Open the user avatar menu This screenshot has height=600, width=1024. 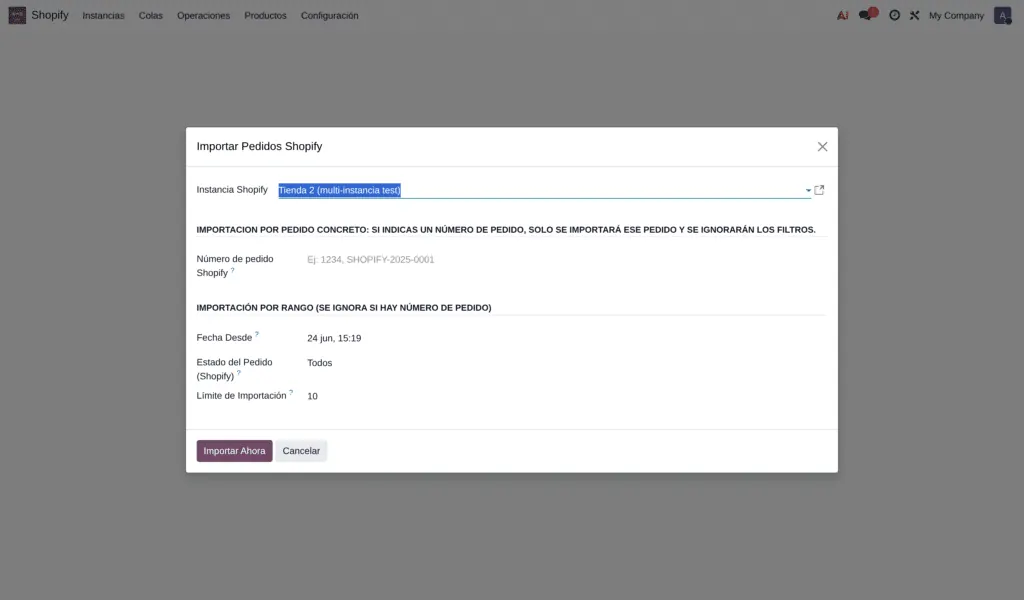point(1002,15)
